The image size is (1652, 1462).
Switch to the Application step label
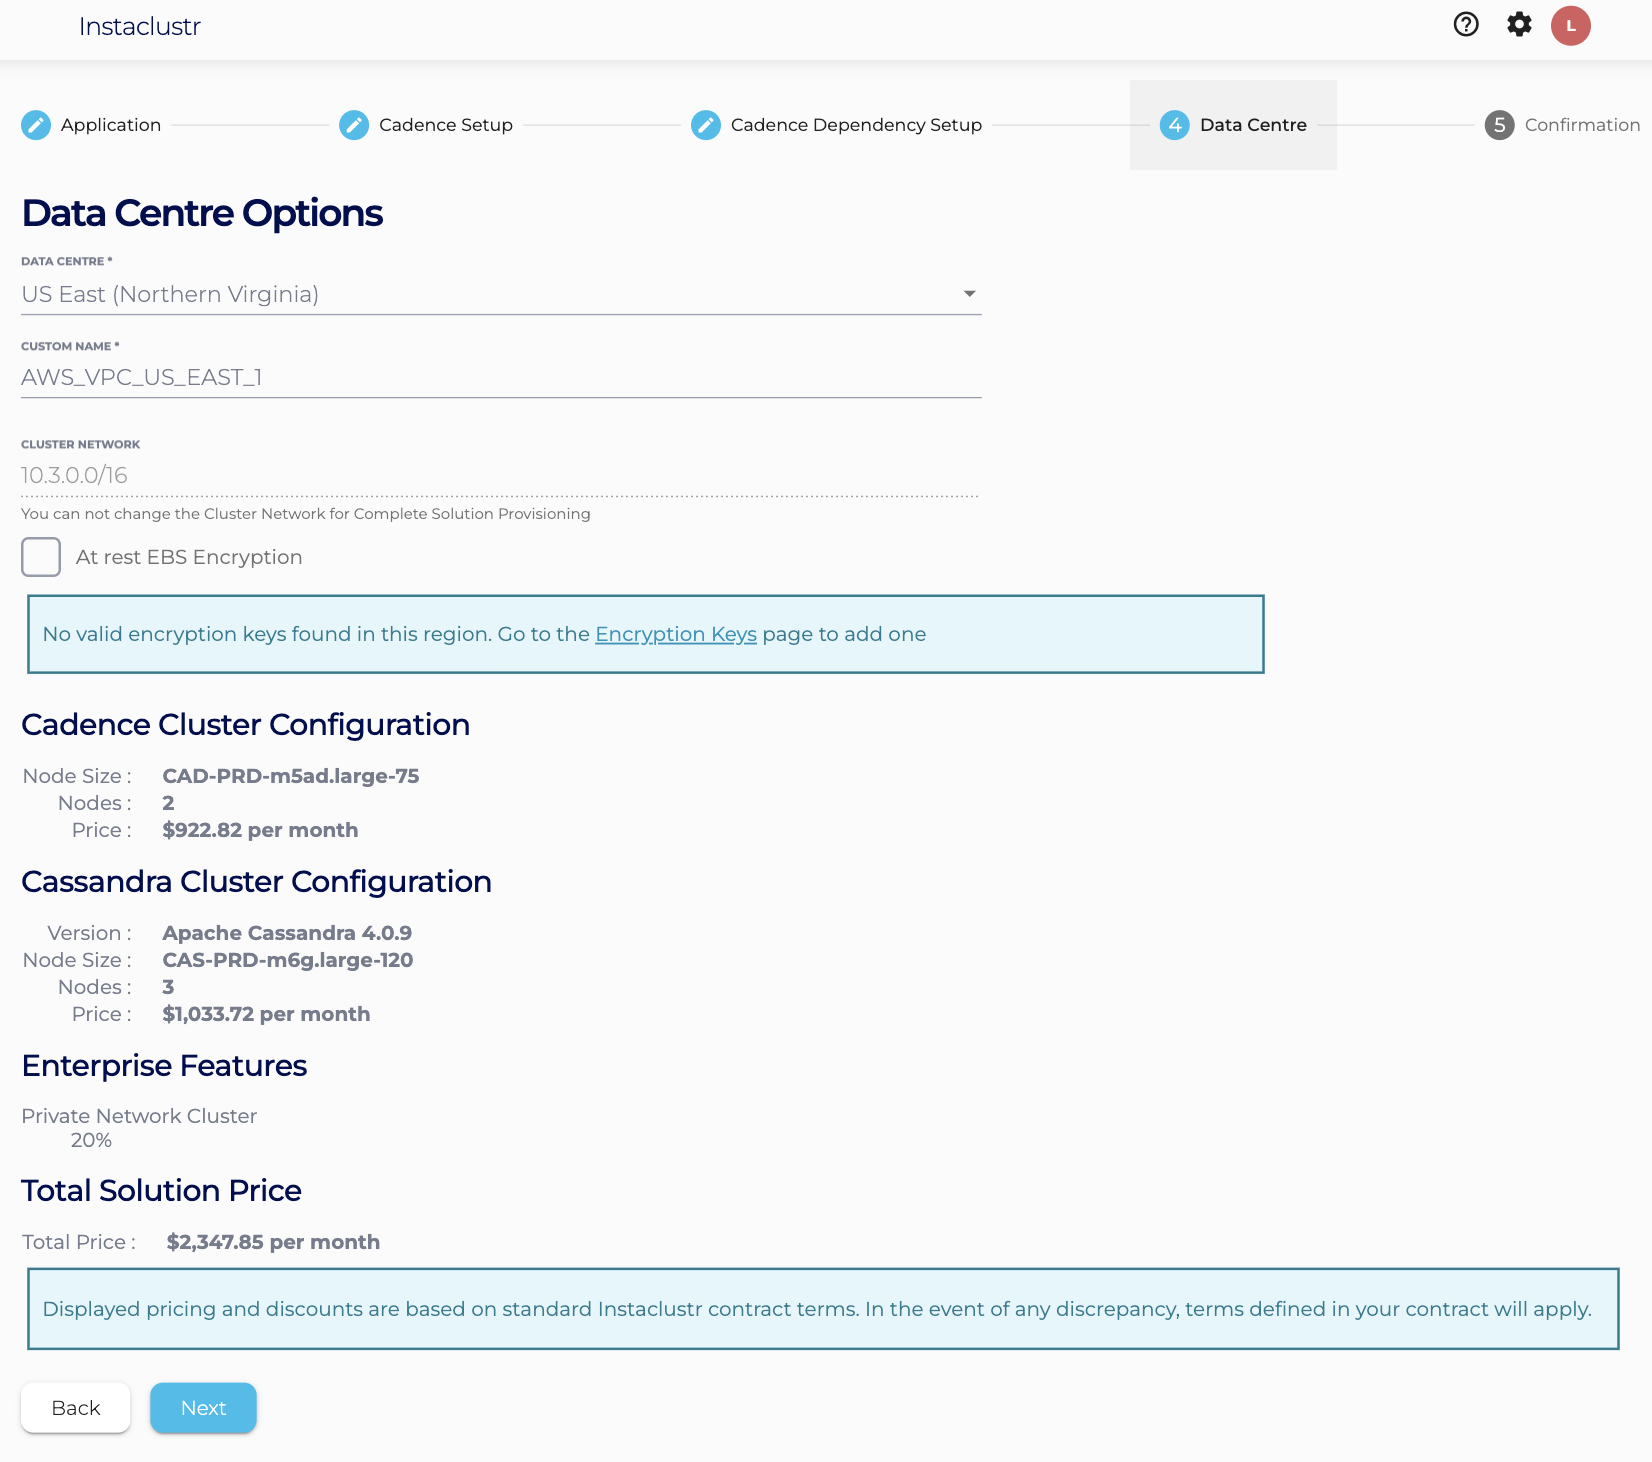110,125
